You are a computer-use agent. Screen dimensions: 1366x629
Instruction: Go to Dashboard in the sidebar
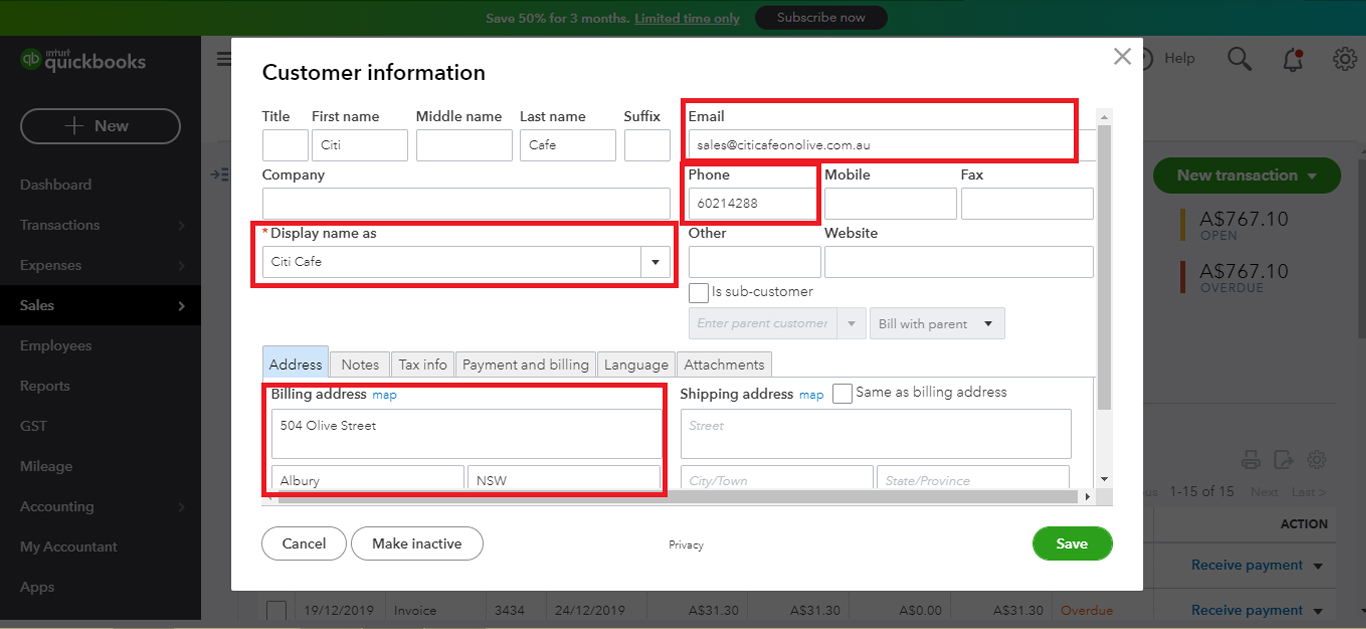point(56,185)
